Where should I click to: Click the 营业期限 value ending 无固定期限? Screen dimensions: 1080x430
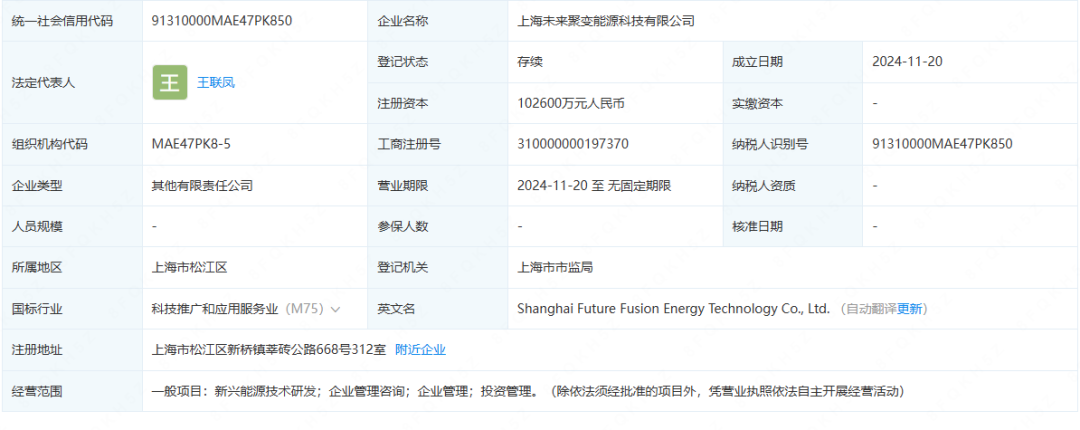click(x=594, y=185)
